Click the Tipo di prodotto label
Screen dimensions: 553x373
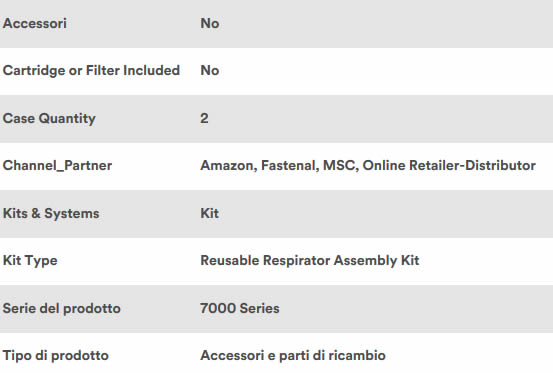56,356
